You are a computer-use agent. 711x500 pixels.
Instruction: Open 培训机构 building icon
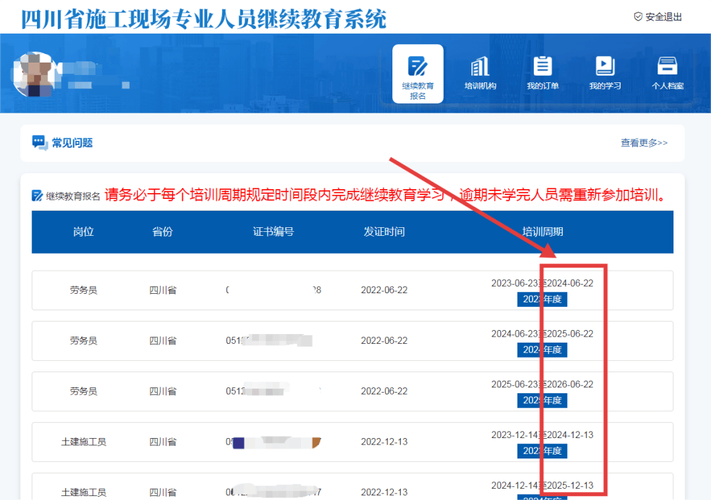pos(480,66)
